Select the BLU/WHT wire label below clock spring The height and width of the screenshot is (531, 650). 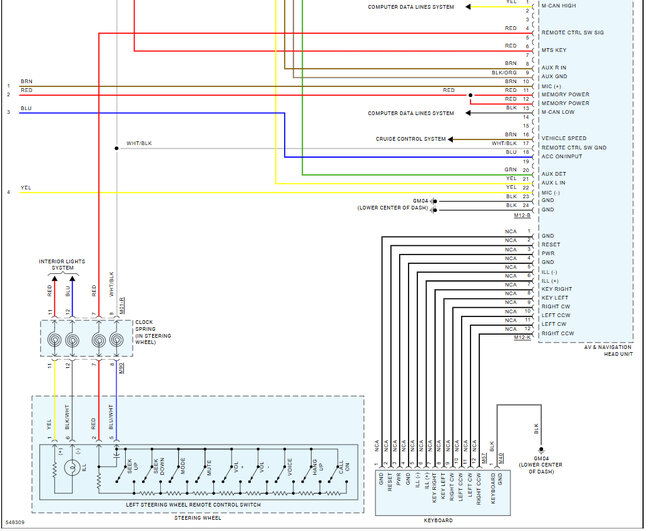[x=111, y=417]
